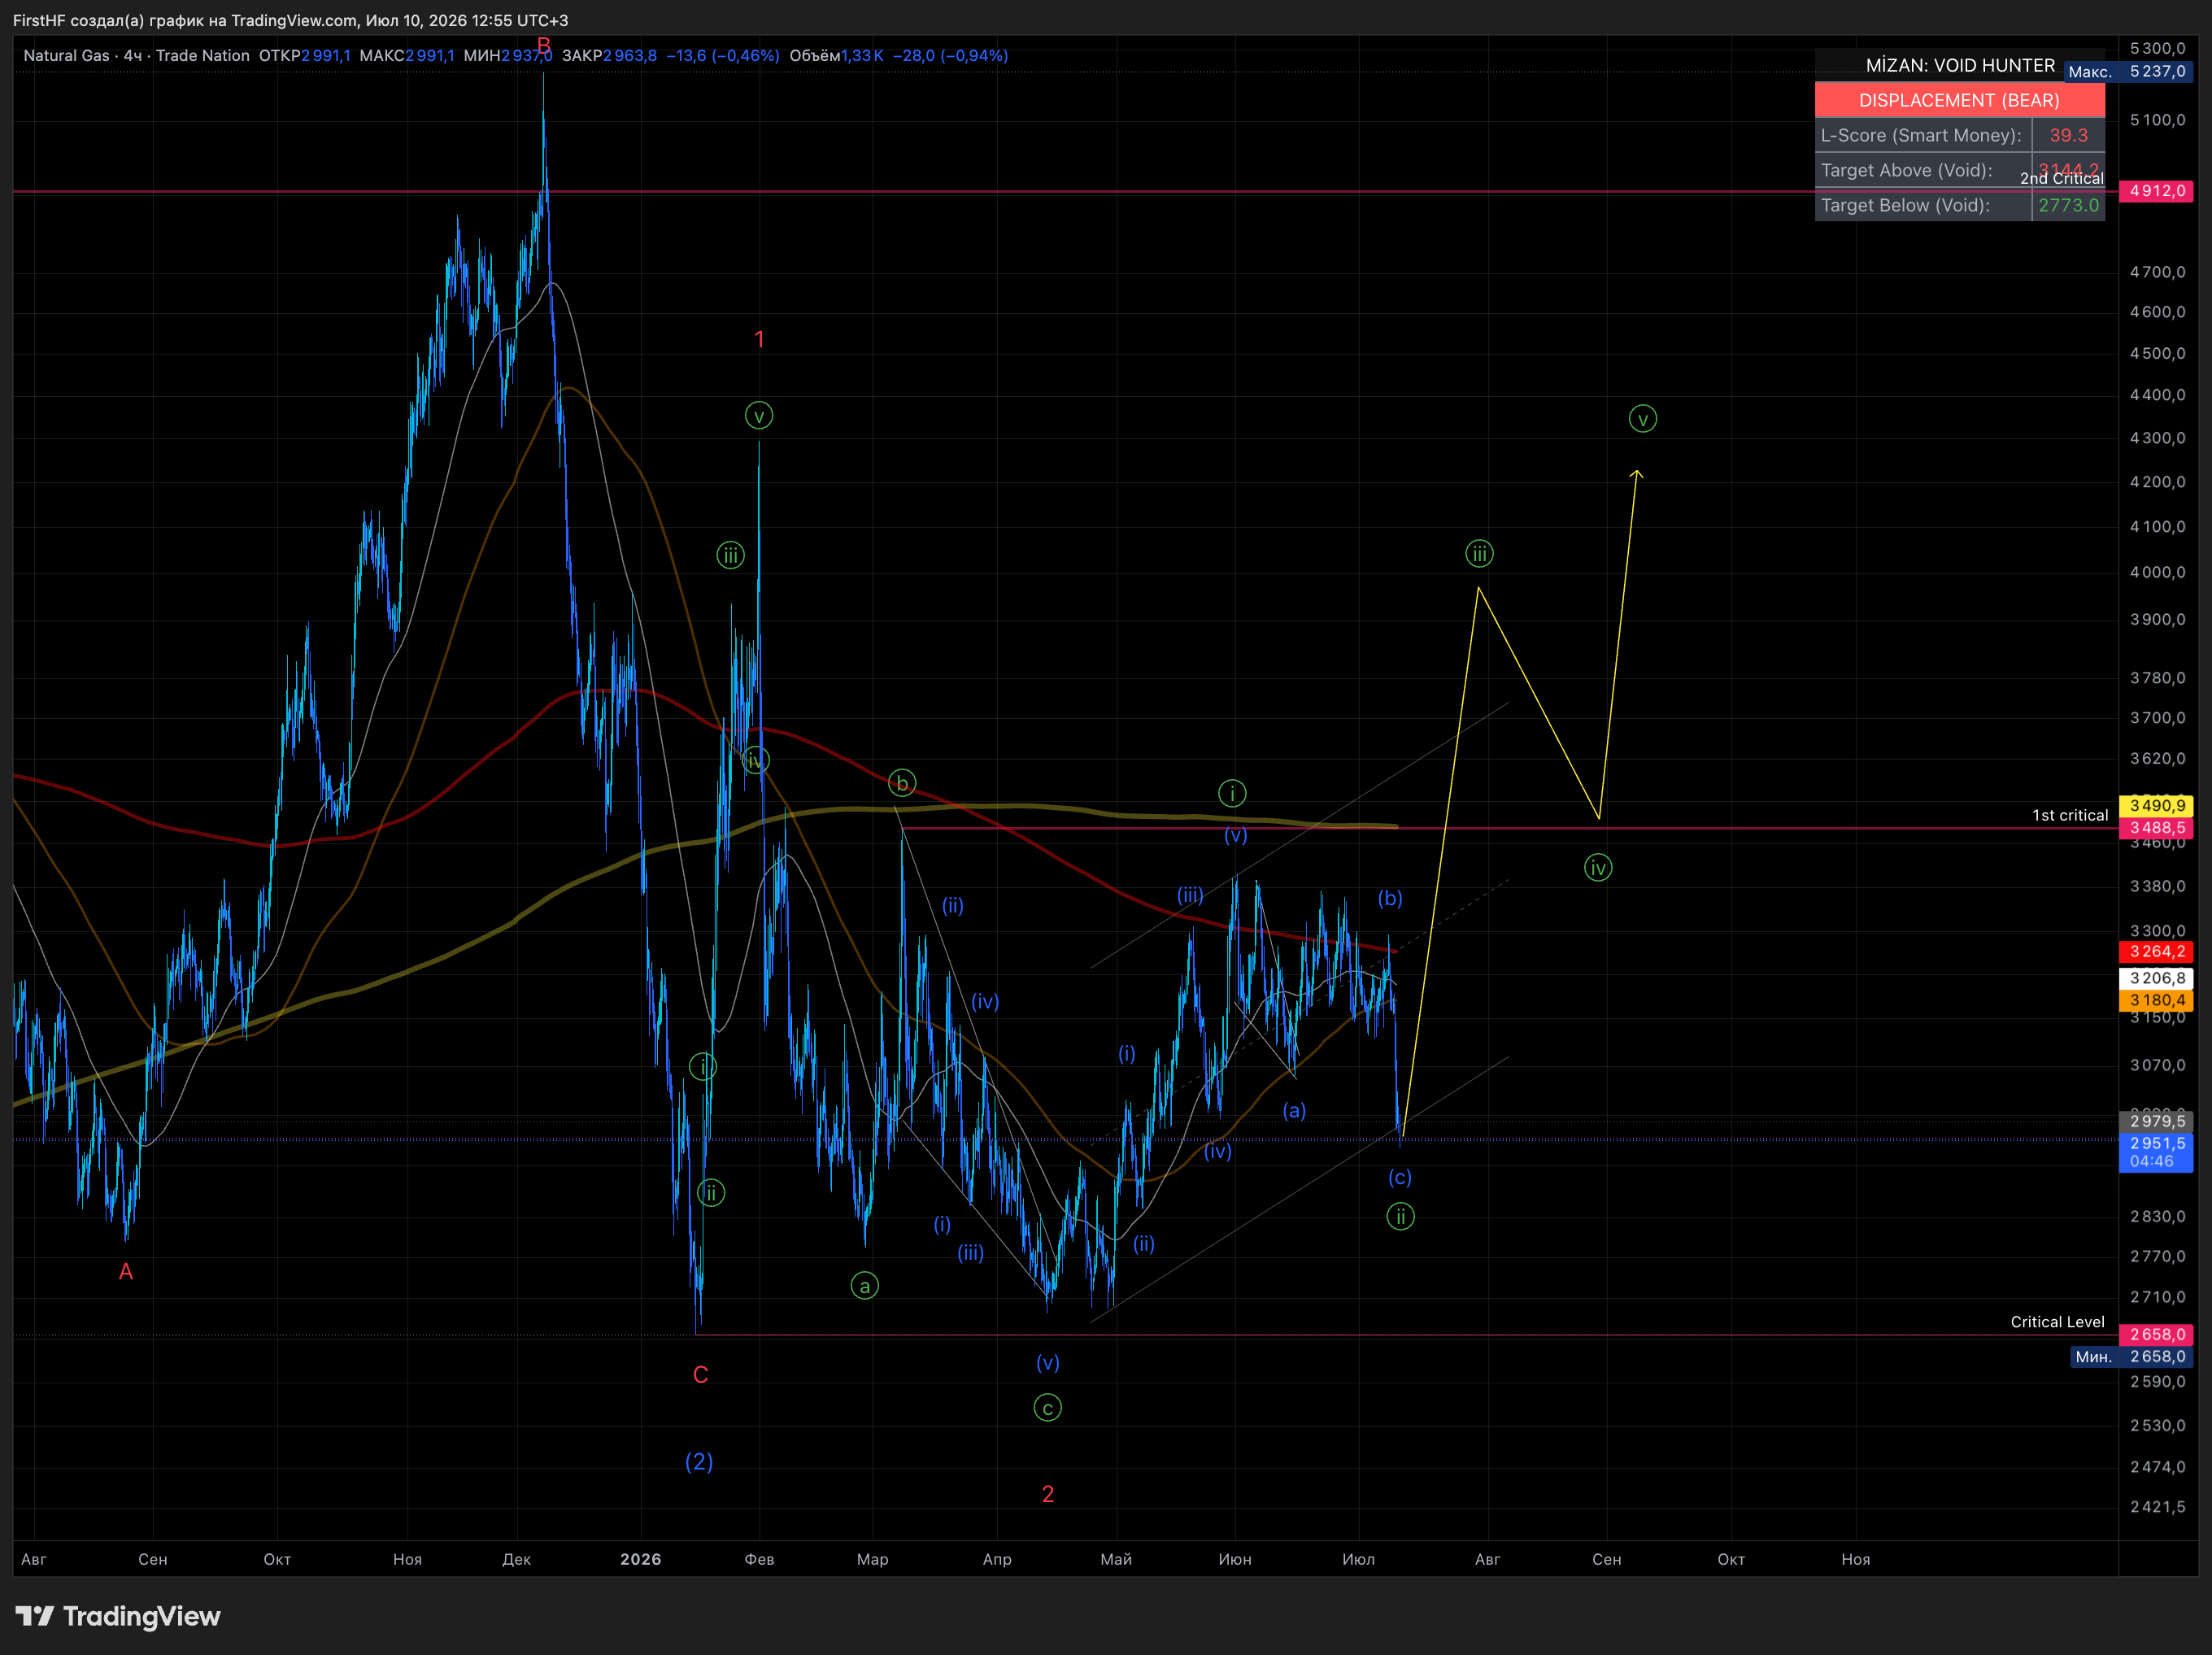The image size is (2212, 1655).
Task: Click the Natural Gas symbol title in legend
Action: (66, 56)
